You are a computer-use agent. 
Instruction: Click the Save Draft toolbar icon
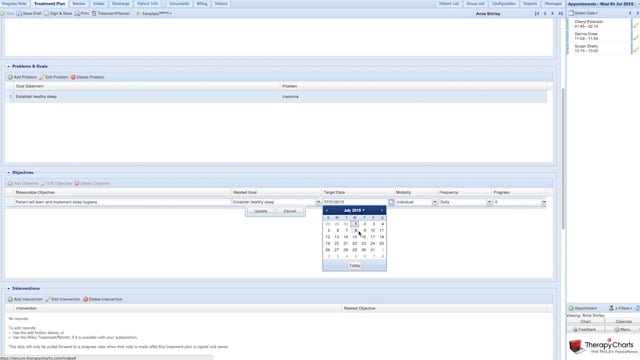(19, 13)
